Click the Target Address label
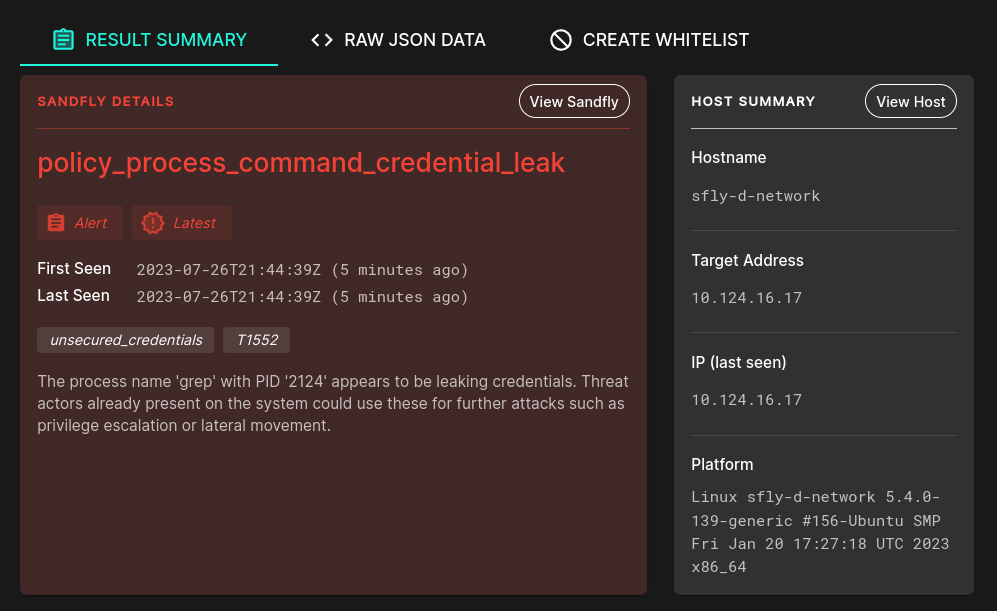 point(747,260)
